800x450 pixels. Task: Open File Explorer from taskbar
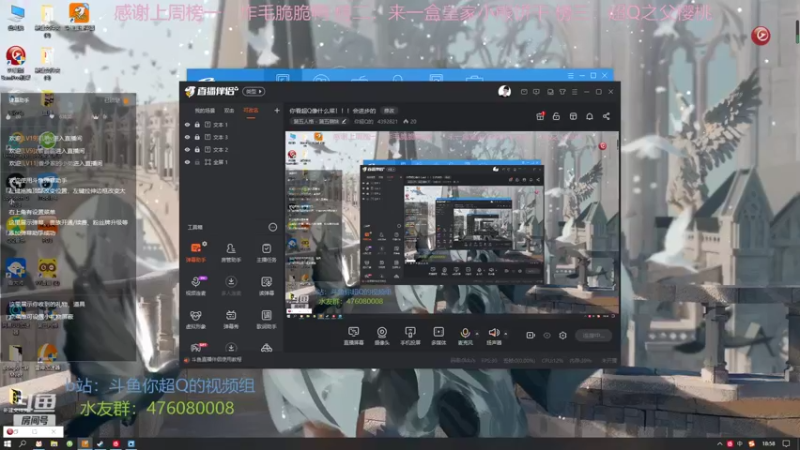click(54, 444)
